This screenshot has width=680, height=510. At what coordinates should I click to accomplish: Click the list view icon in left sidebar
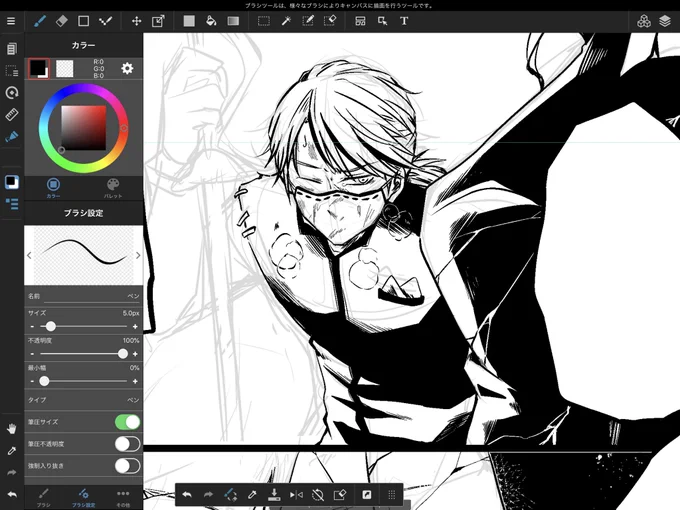12,204
